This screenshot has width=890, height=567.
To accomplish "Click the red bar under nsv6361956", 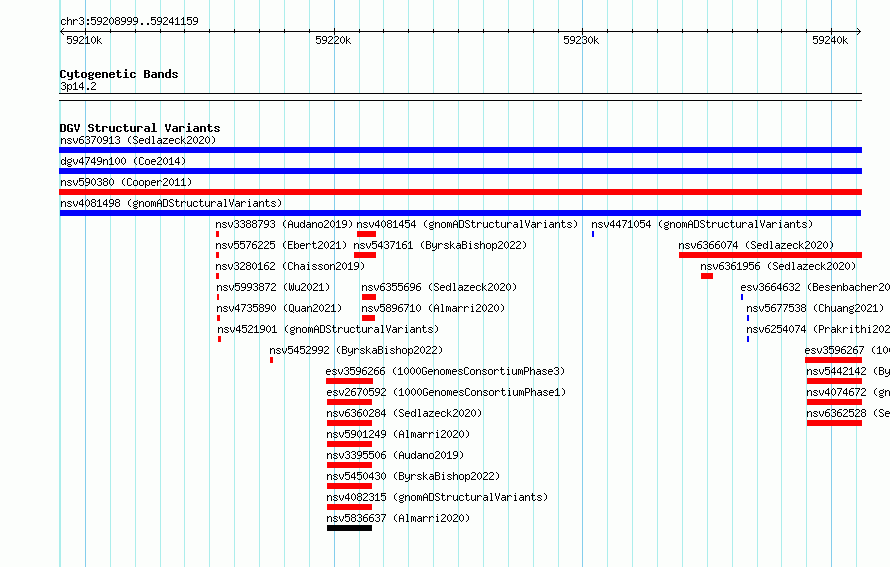I will 707,276.
